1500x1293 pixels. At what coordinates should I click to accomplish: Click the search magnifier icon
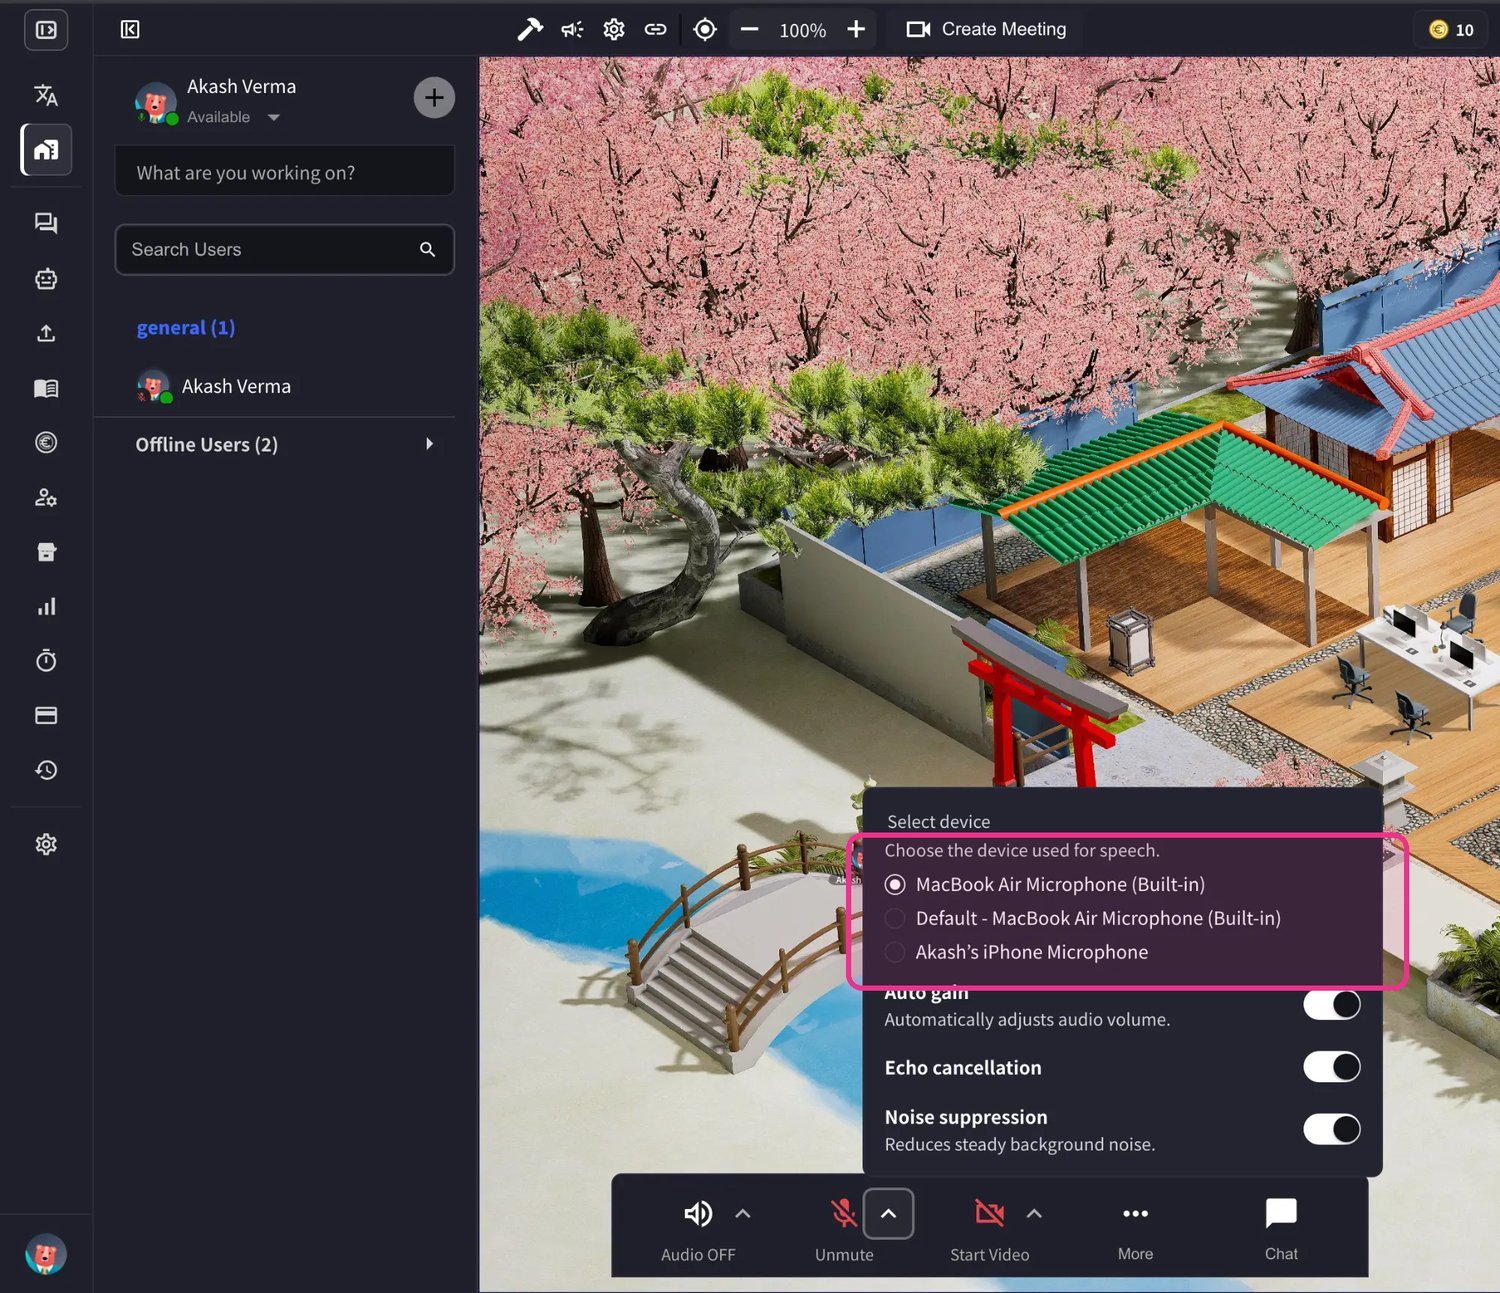[x=427, y=250]
